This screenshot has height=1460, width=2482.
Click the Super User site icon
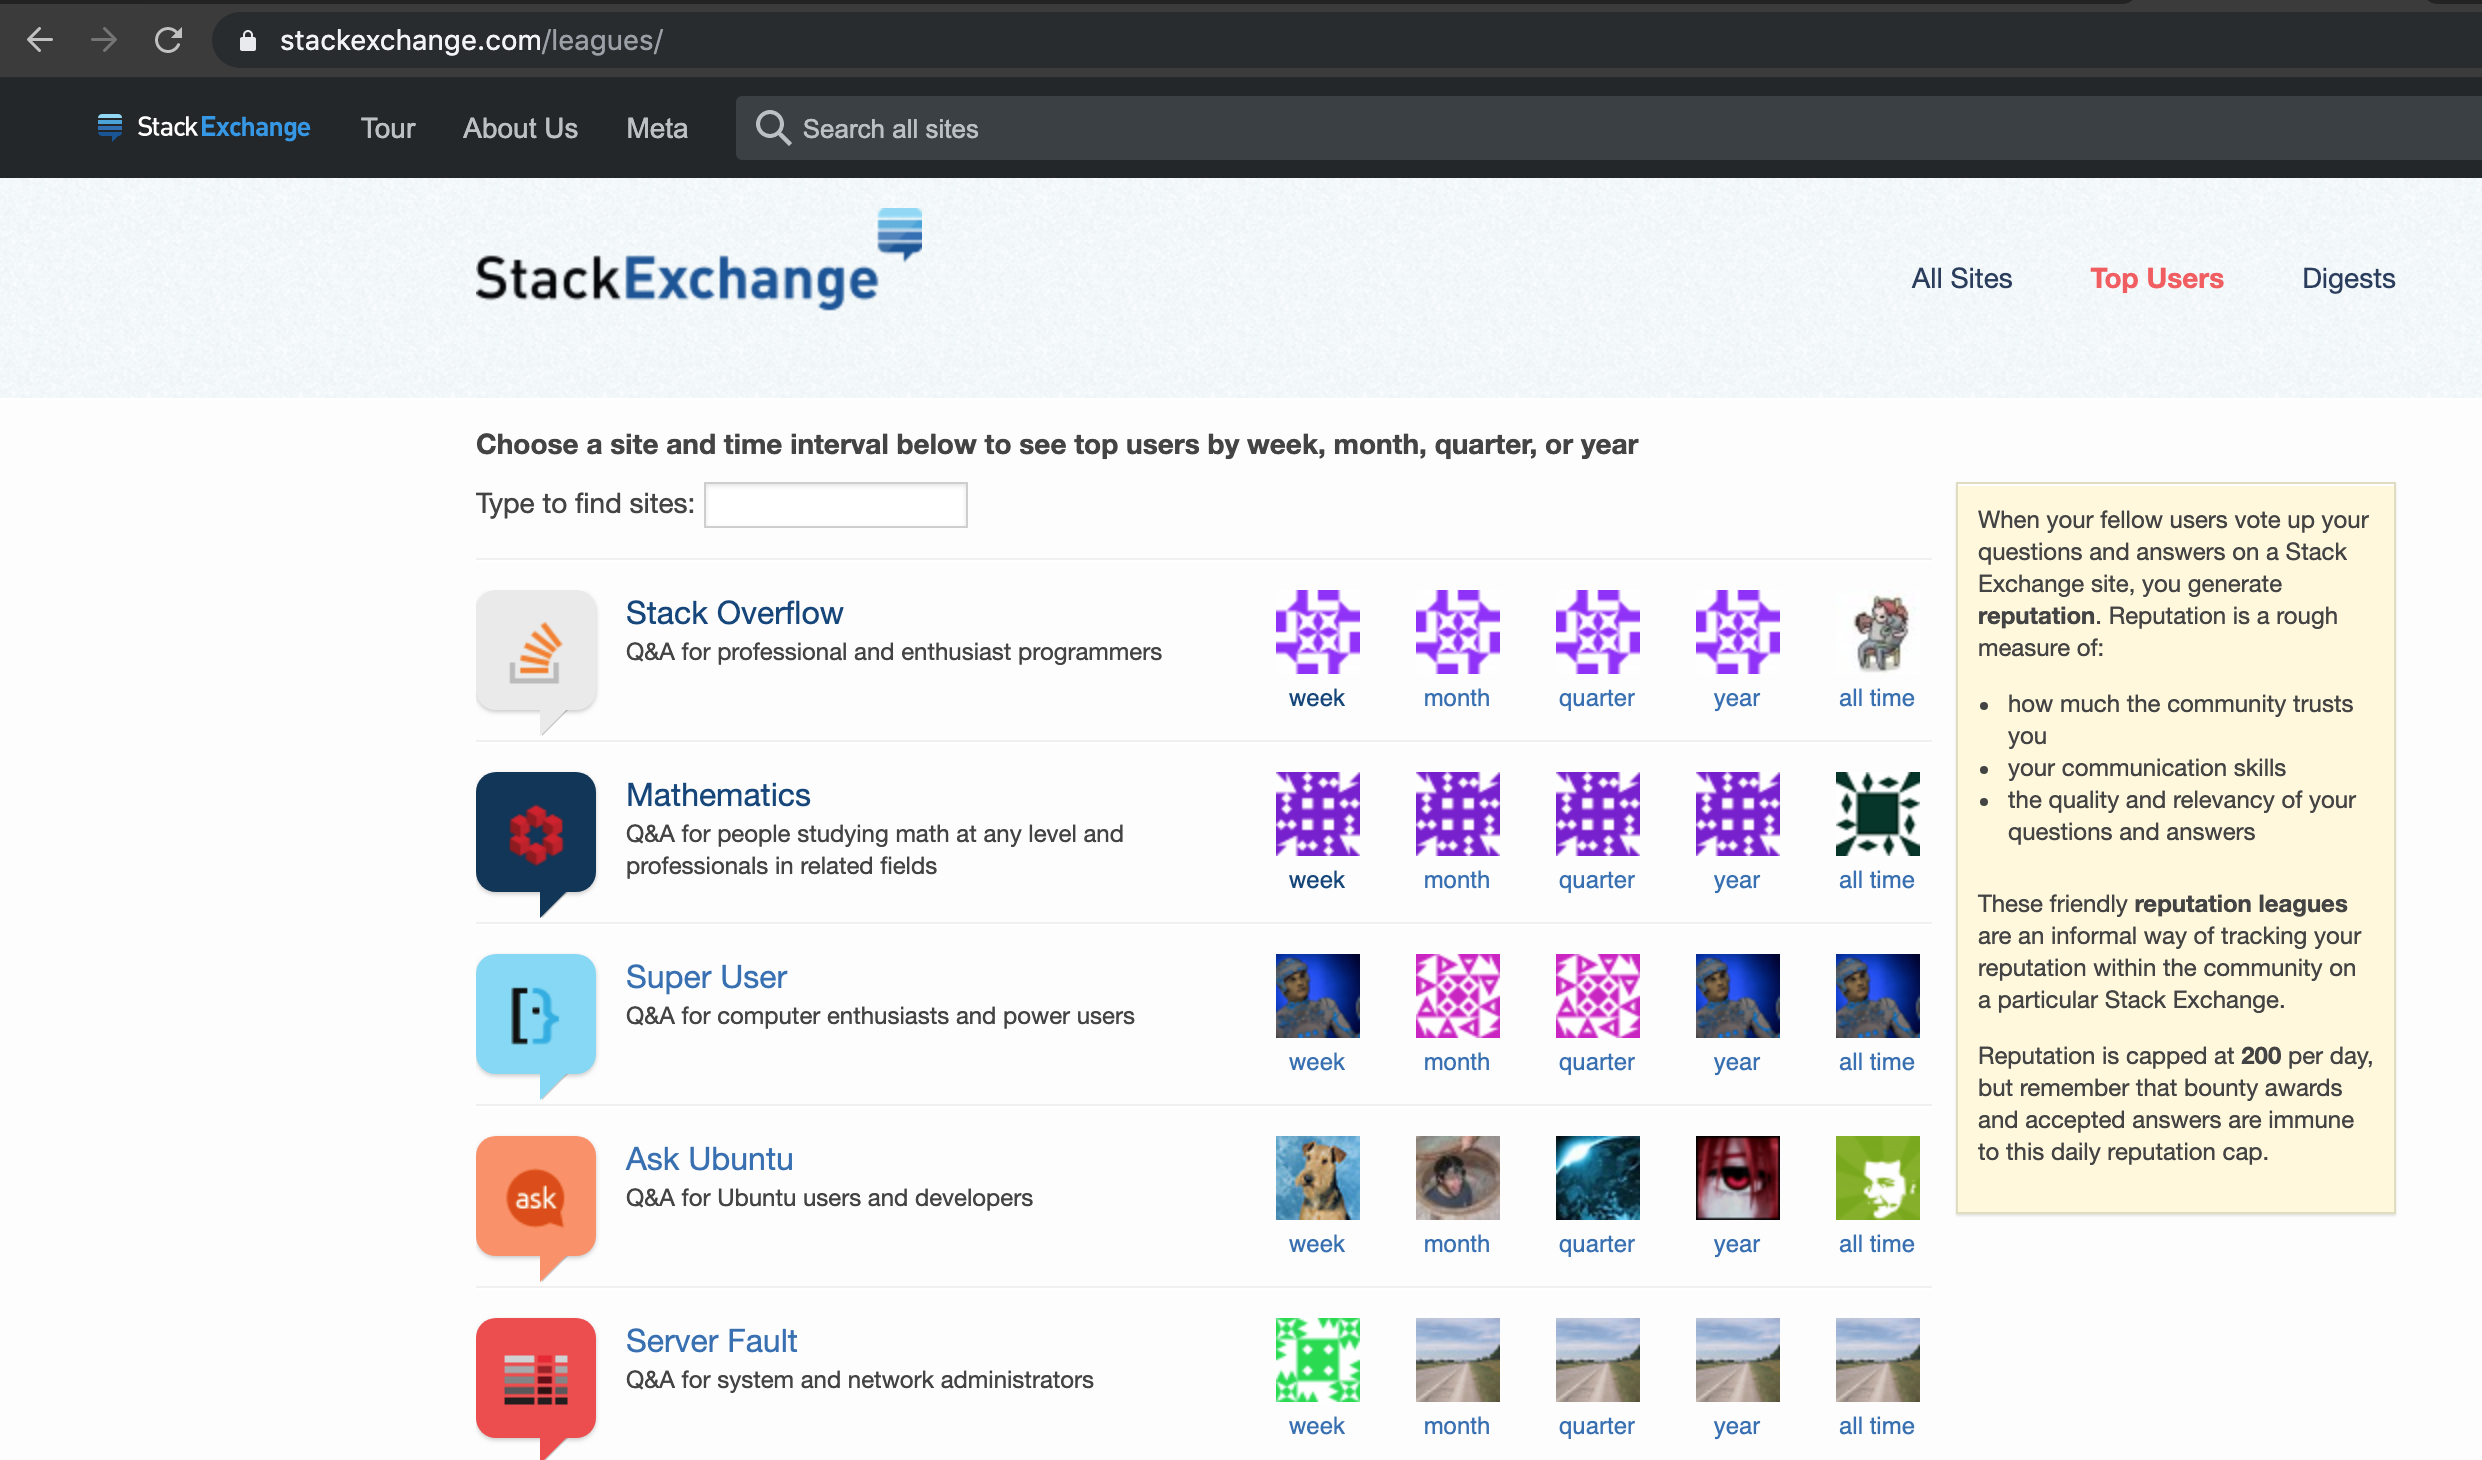[536, 1015]
